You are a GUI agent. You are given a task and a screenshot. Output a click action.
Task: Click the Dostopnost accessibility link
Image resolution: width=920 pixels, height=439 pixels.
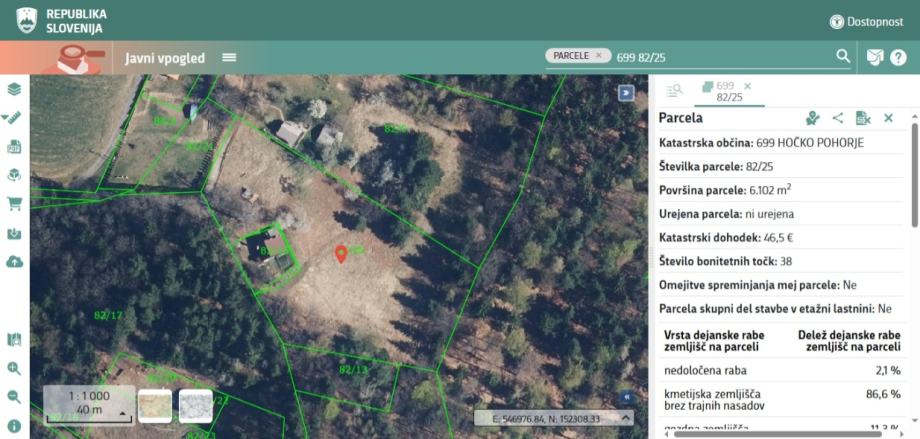pyautogui.click(x=866, y=21)
